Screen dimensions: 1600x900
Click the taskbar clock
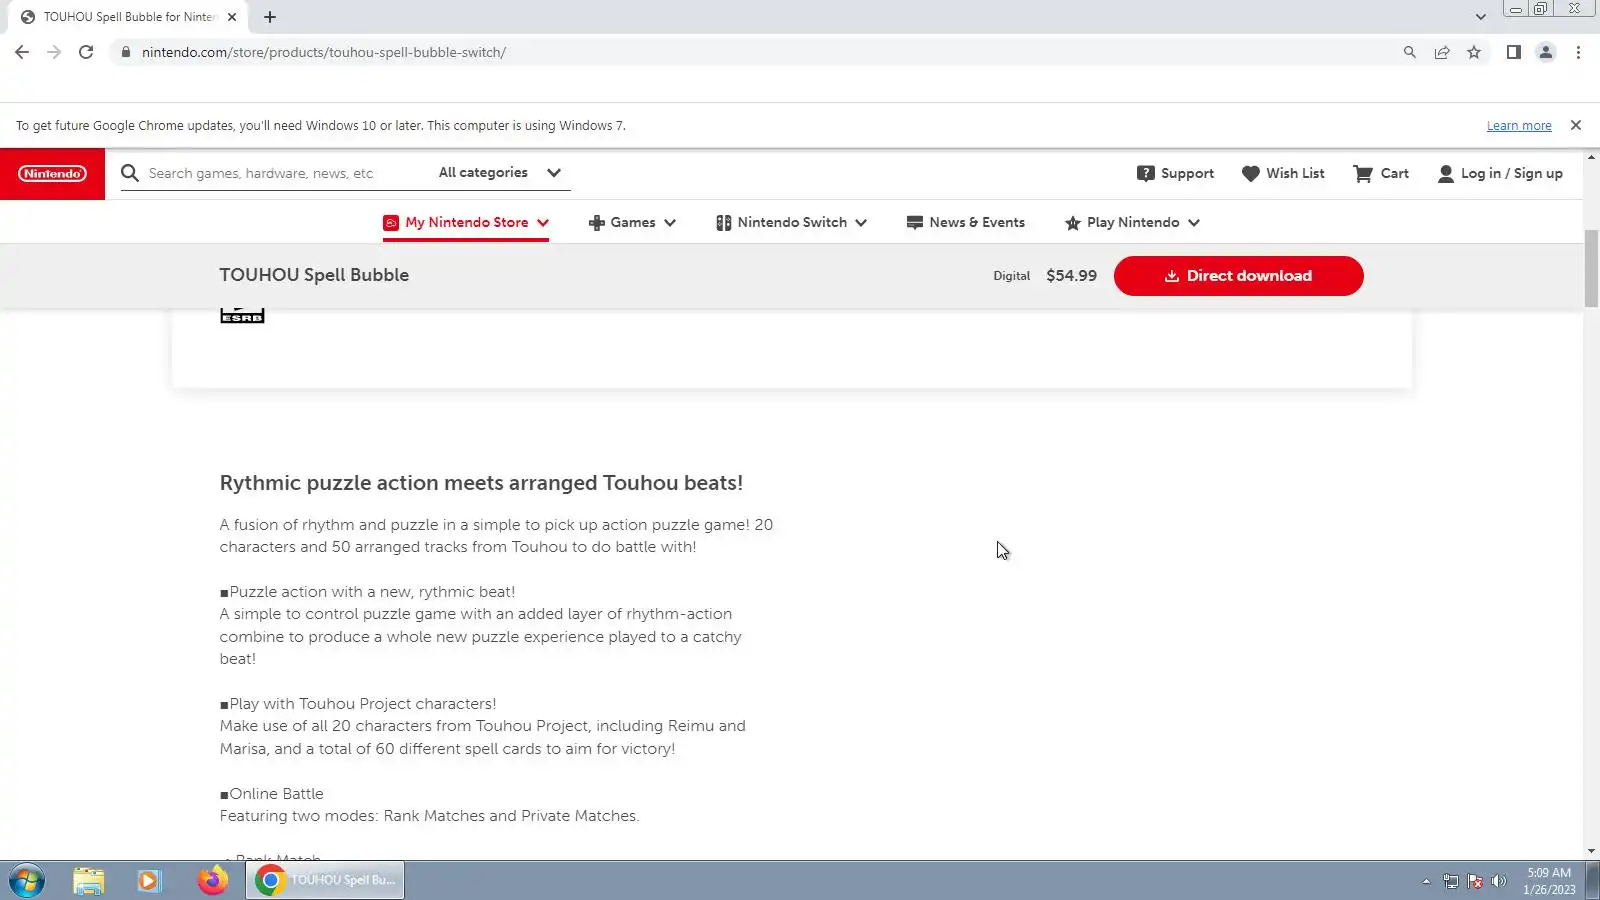[x=1549, y=881]
